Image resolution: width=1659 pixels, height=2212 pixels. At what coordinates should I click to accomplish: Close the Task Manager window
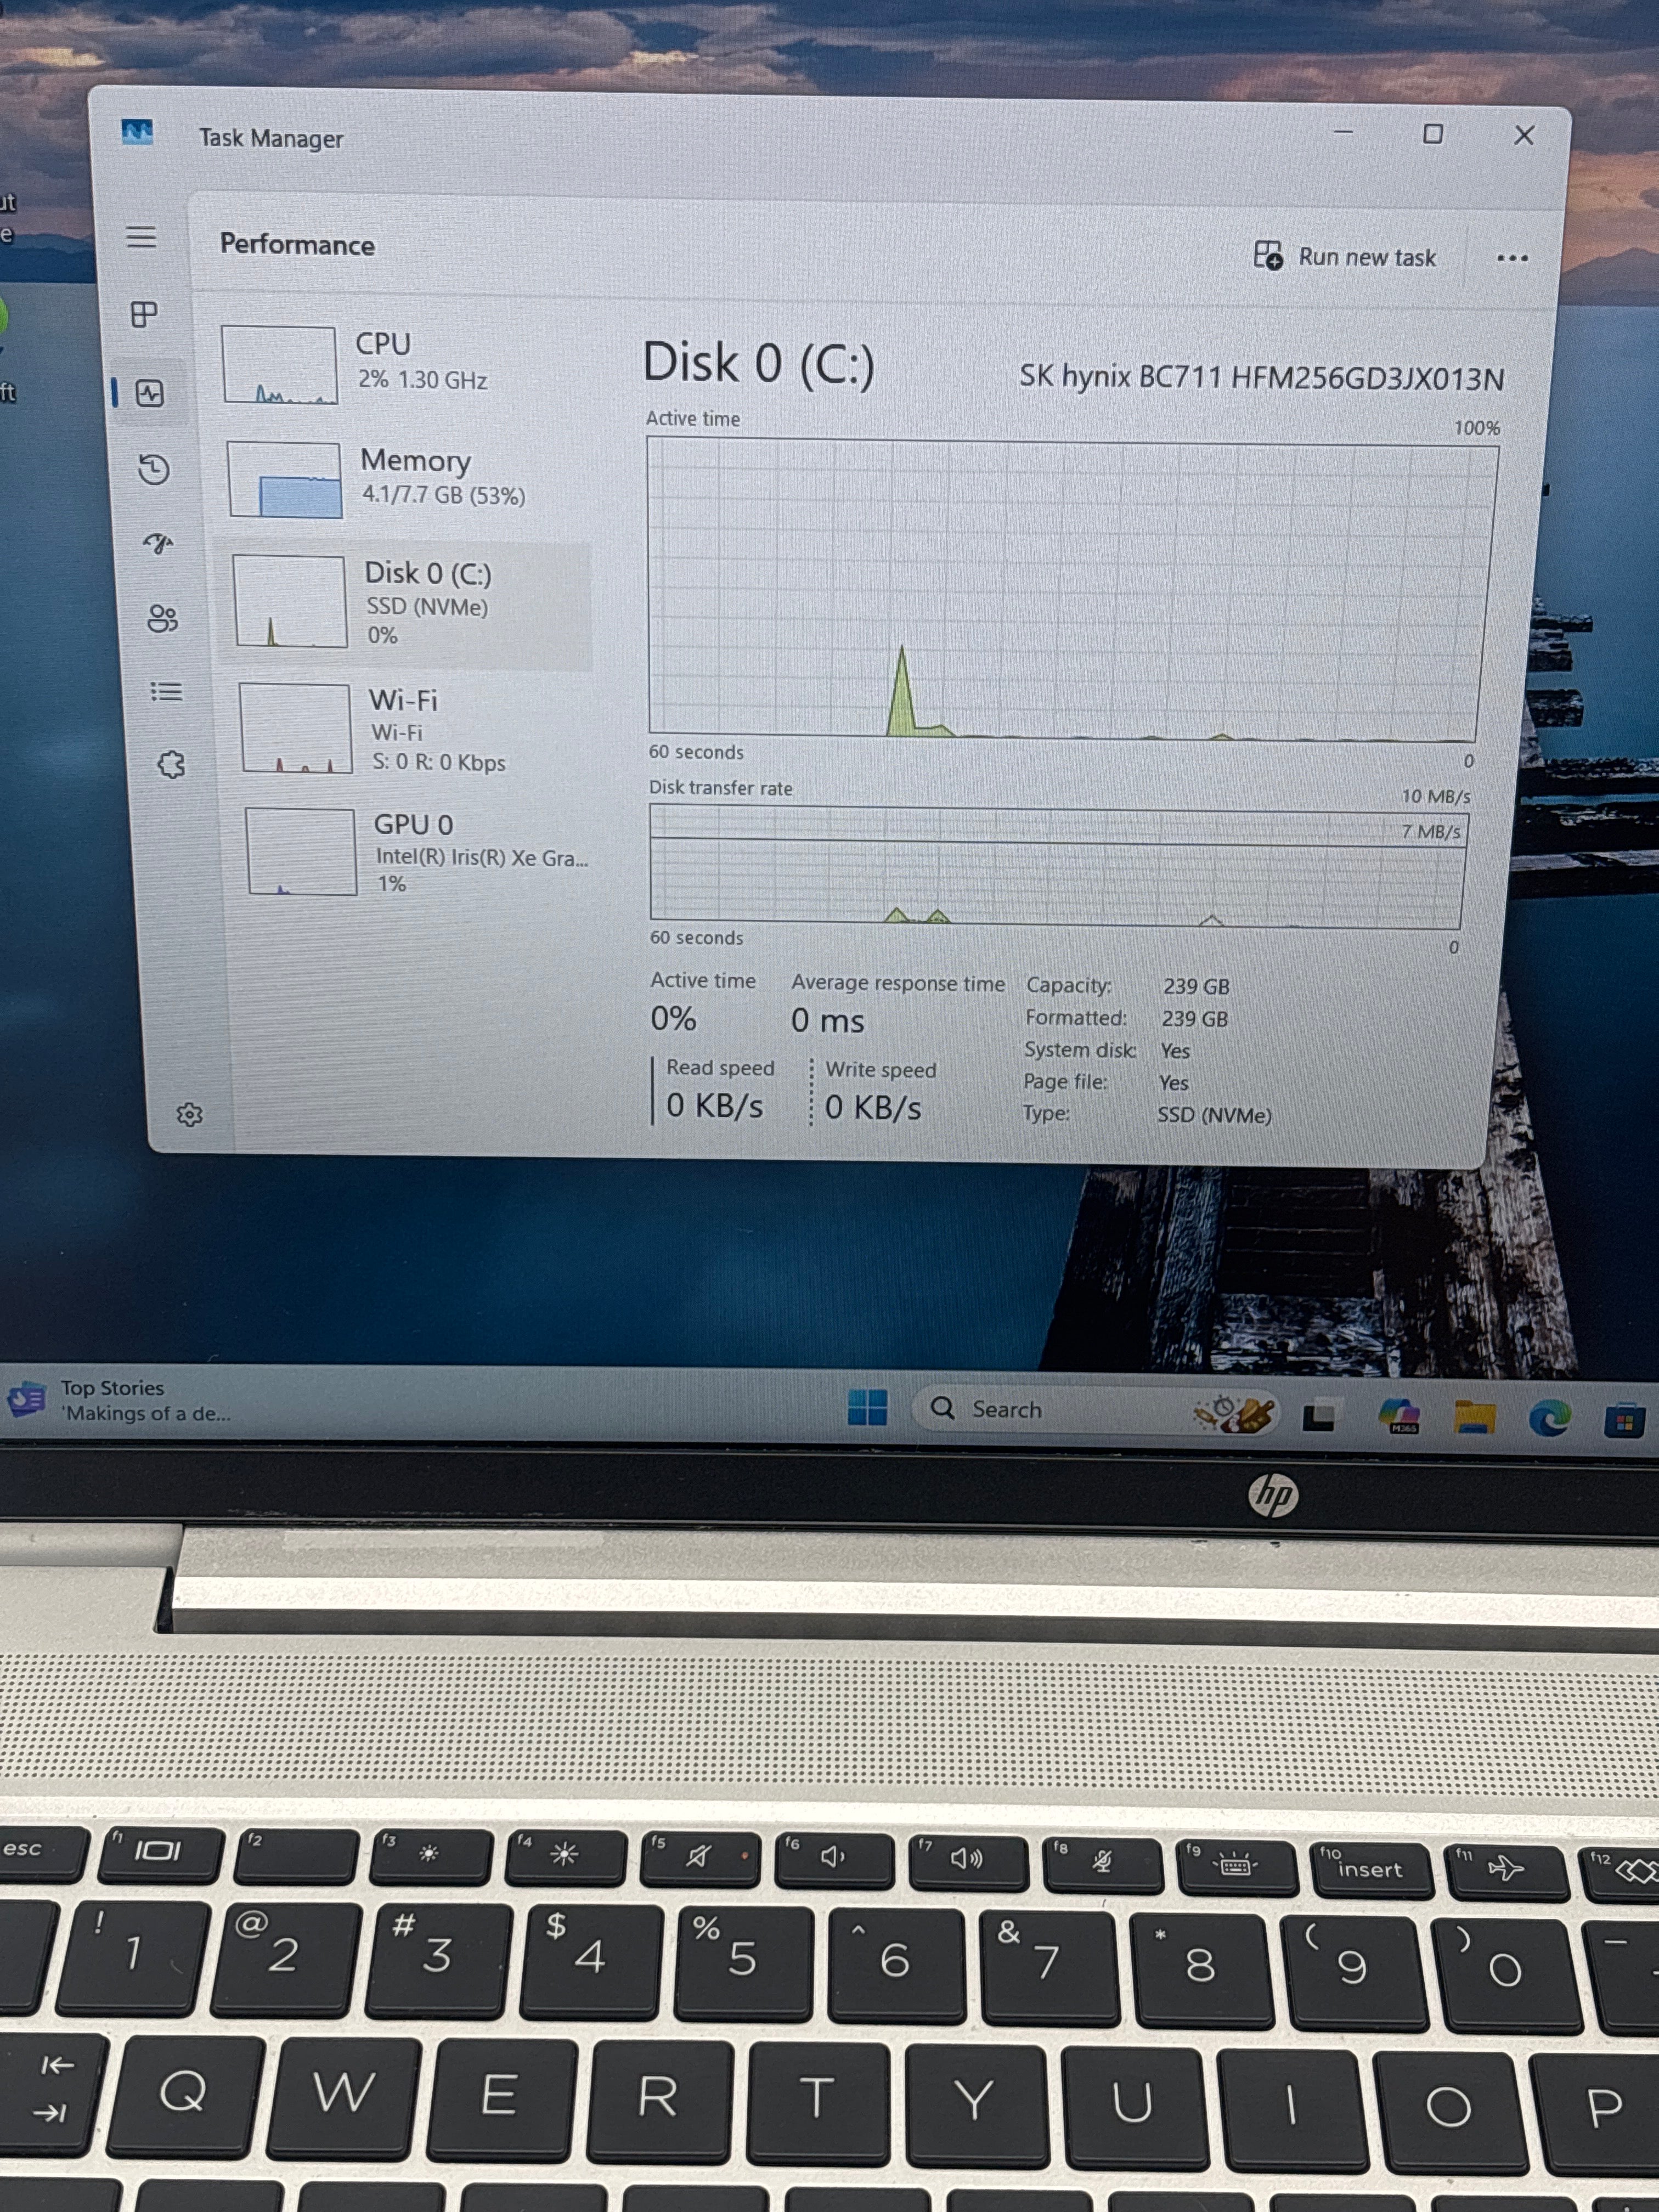(x=1523, y=135)
